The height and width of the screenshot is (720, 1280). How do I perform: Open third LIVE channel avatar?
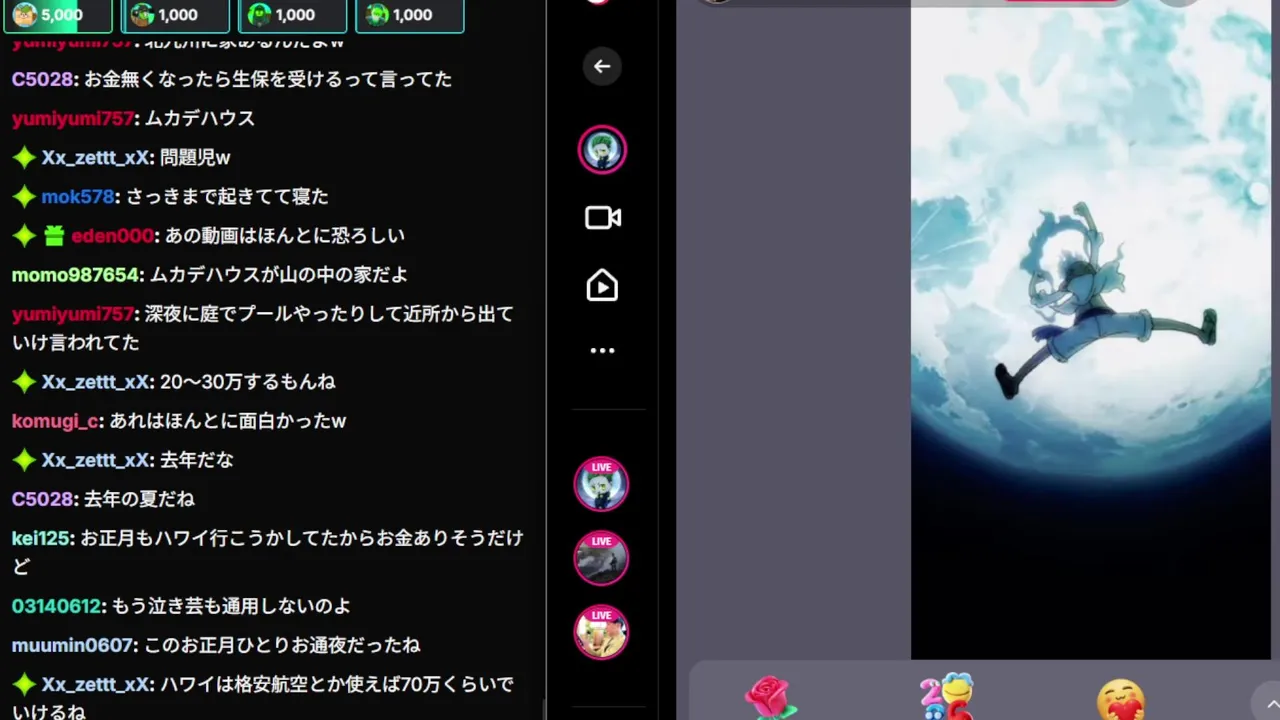click(x=601, y=632)
